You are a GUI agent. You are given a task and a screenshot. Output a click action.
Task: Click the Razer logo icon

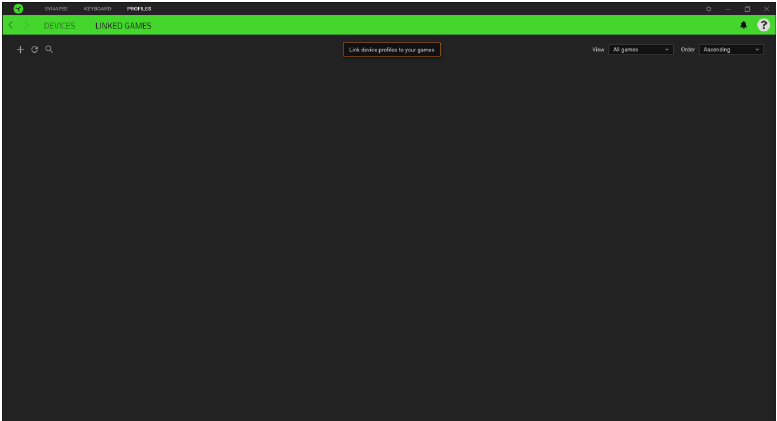[x=18, y=8]
